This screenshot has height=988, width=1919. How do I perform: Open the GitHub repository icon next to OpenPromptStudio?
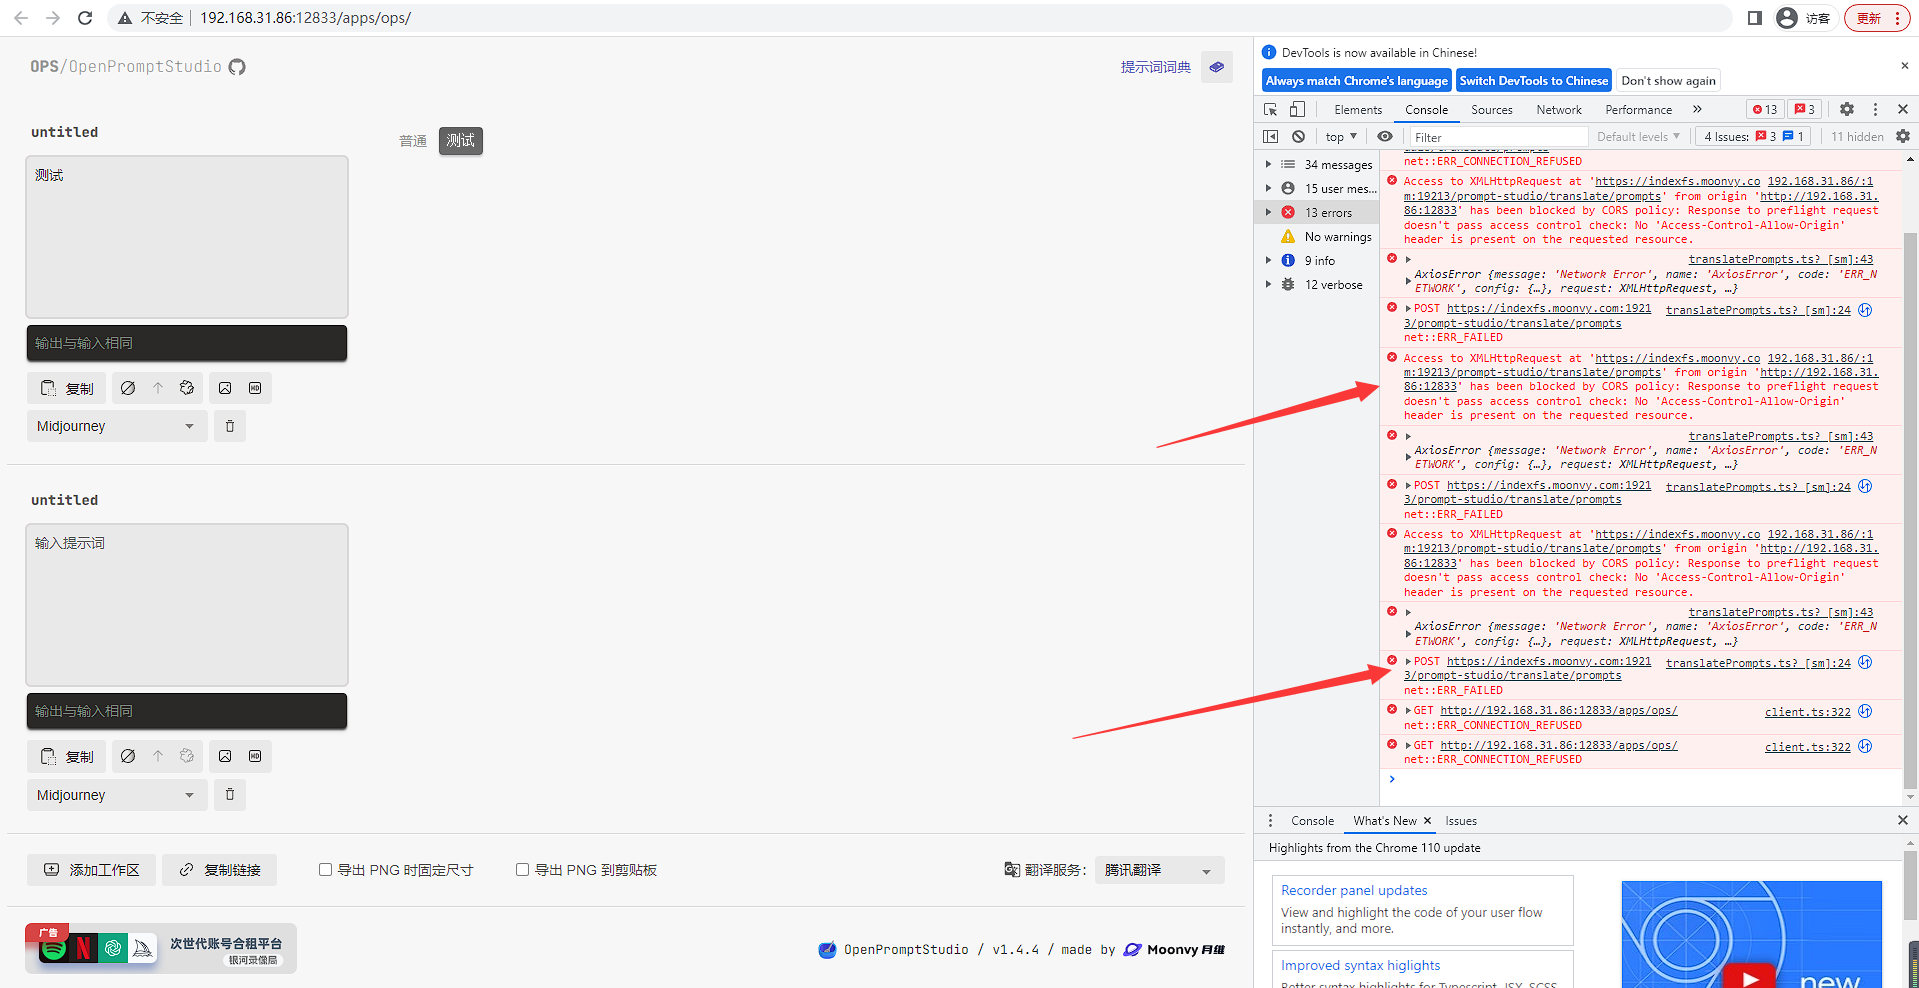(x=237, y=66)
